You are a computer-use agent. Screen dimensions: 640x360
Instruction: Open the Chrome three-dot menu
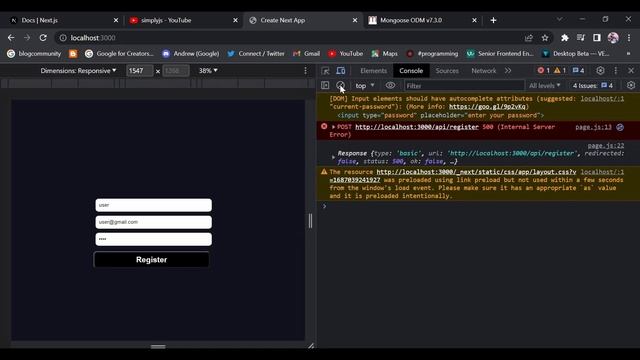629,38
